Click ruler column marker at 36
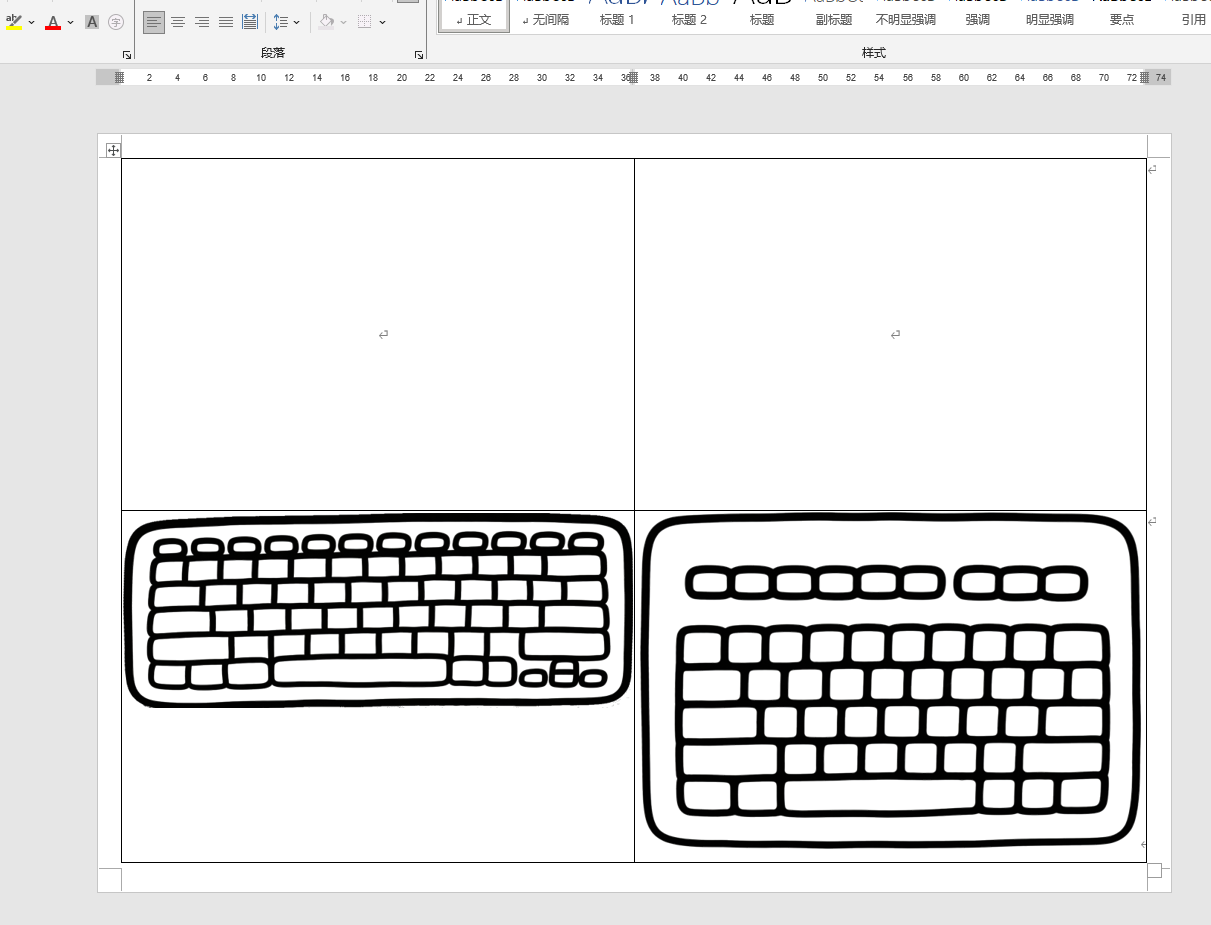This screenshot has width=1211, height=925. pyautogui.click(x=633, y=77)
